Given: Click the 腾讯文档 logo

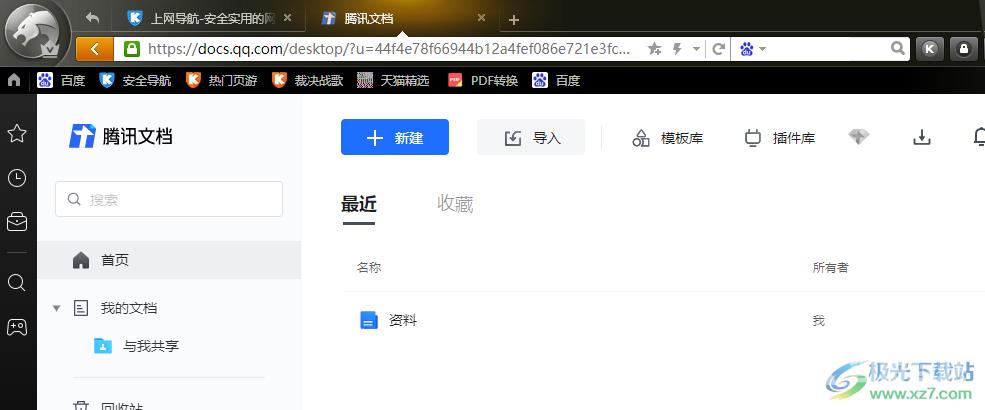Looking at the screenshot, I should click(120, 136).
